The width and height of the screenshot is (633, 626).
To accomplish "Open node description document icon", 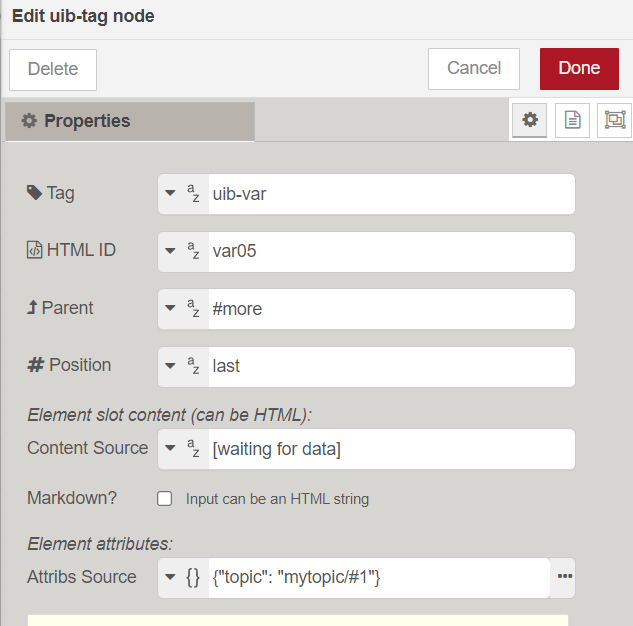I will pos(572,120).
